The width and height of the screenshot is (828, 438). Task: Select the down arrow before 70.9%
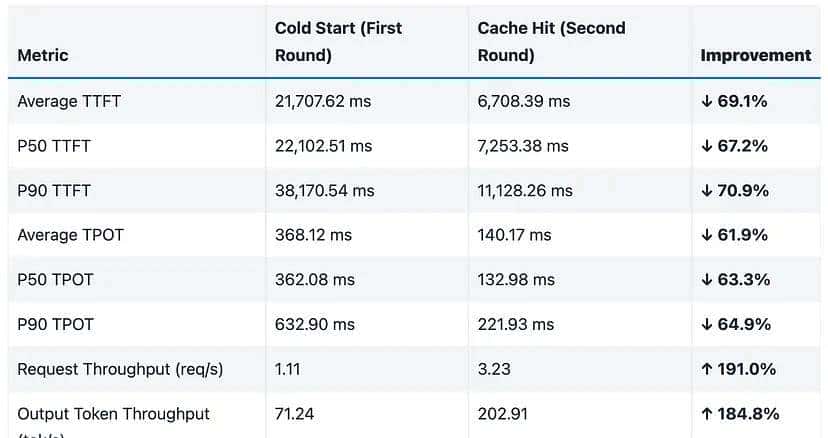(x=707, y=190)
